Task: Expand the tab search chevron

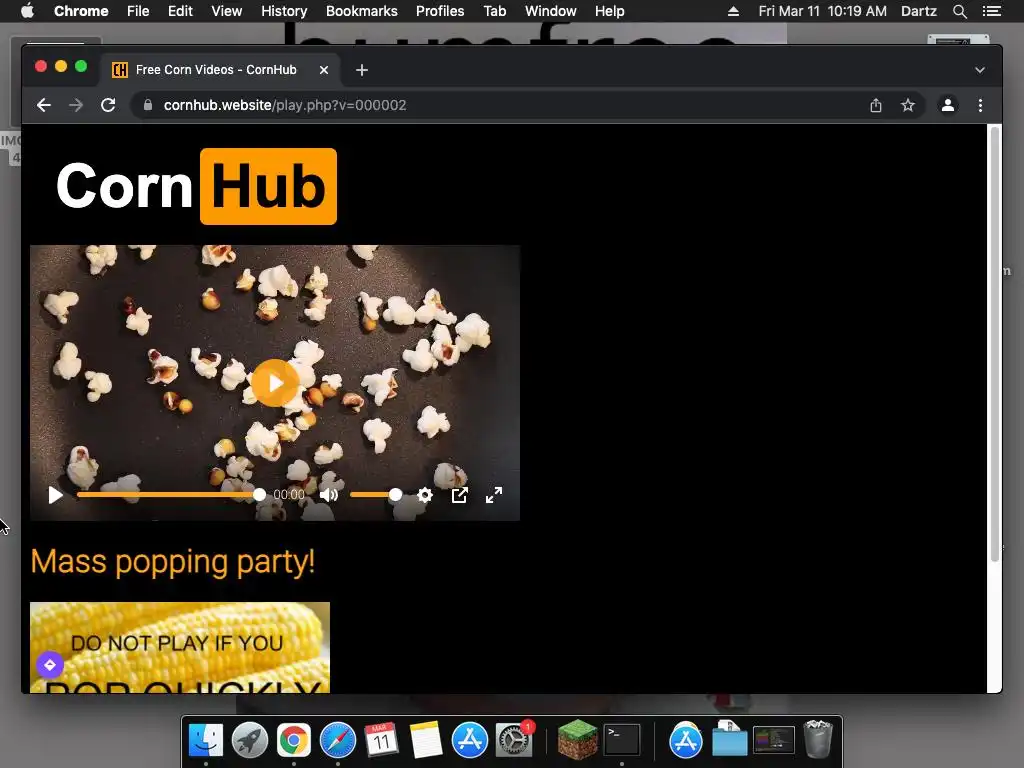Action: (980, 70)
